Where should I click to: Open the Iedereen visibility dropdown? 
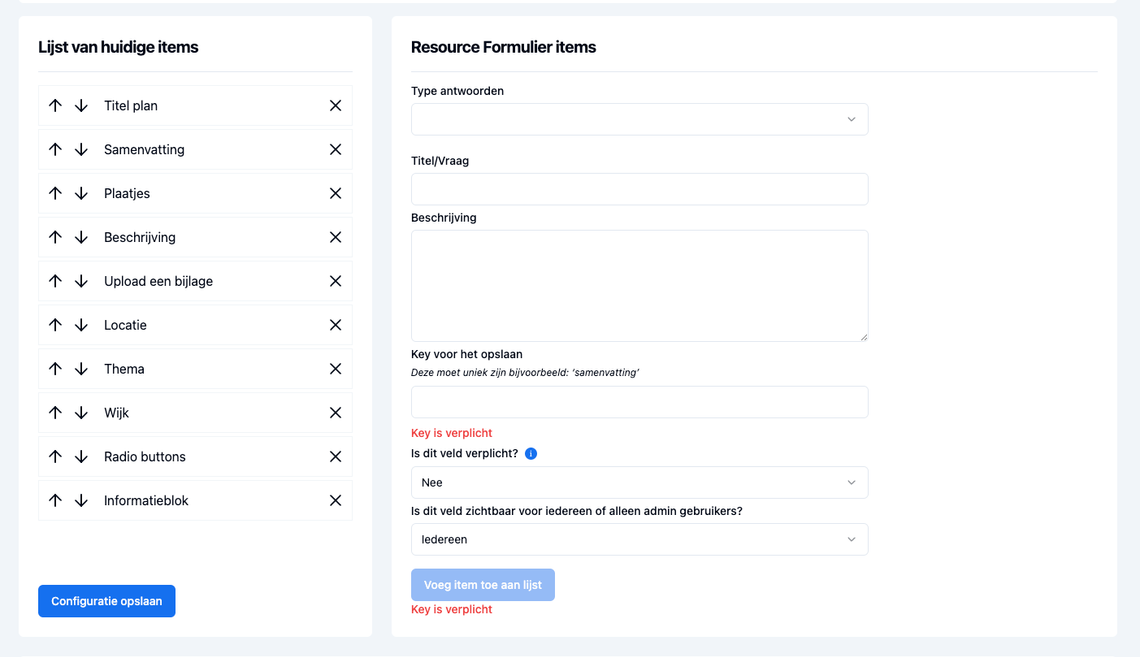[639, 539]
